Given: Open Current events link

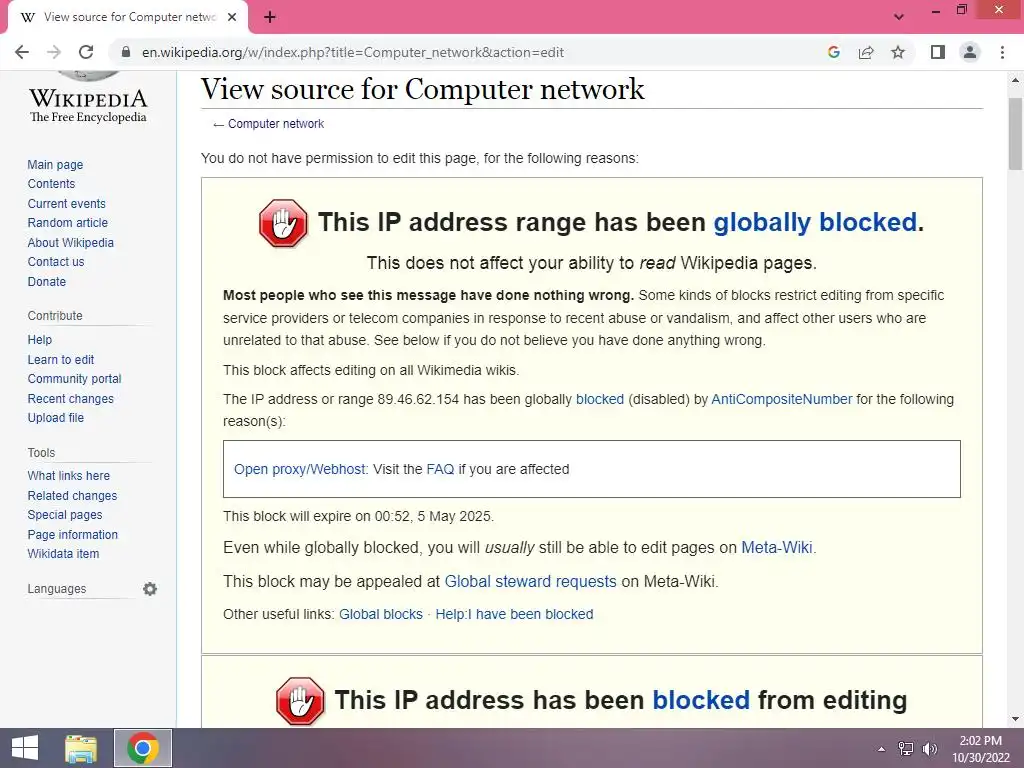Looking at the screenshot, I should tap(66, 204).
